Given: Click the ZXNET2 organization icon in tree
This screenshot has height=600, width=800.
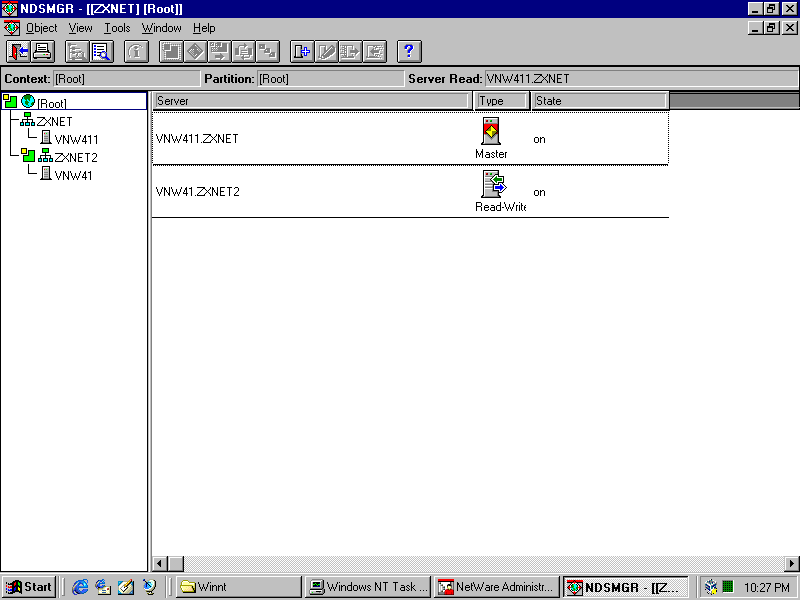Looking at the screenshot, I should pyautogui.click(x=45, y=155).
